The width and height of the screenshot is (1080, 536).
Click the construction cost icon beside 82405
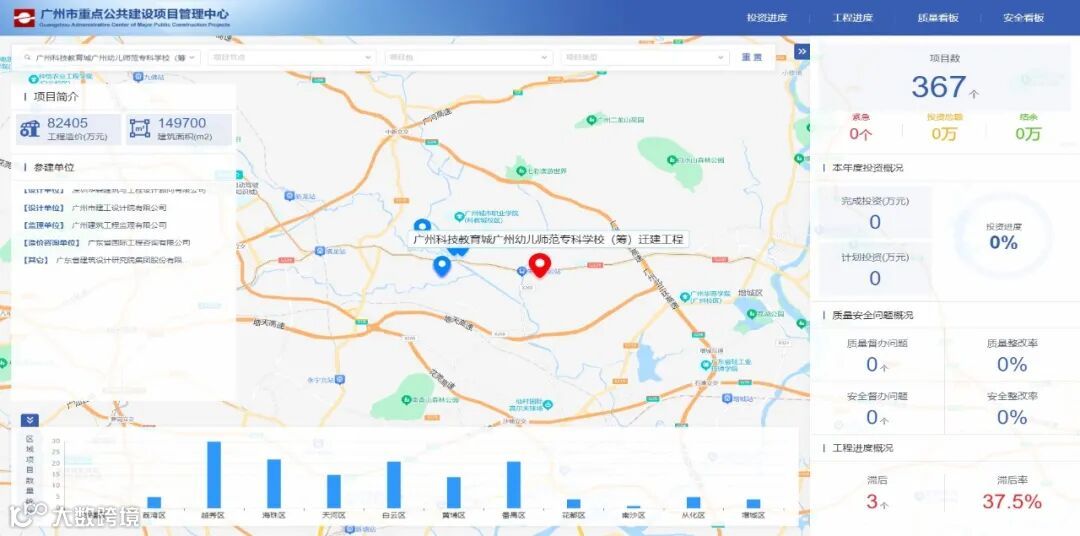[30, 129]
